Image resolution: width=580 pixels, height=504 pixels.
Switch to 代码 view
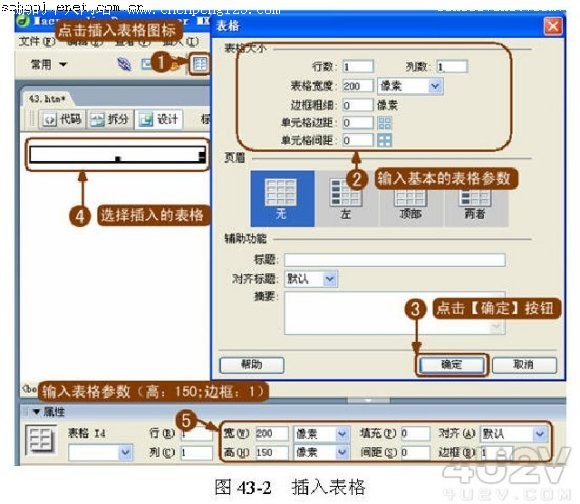click(x=62, y=119)
